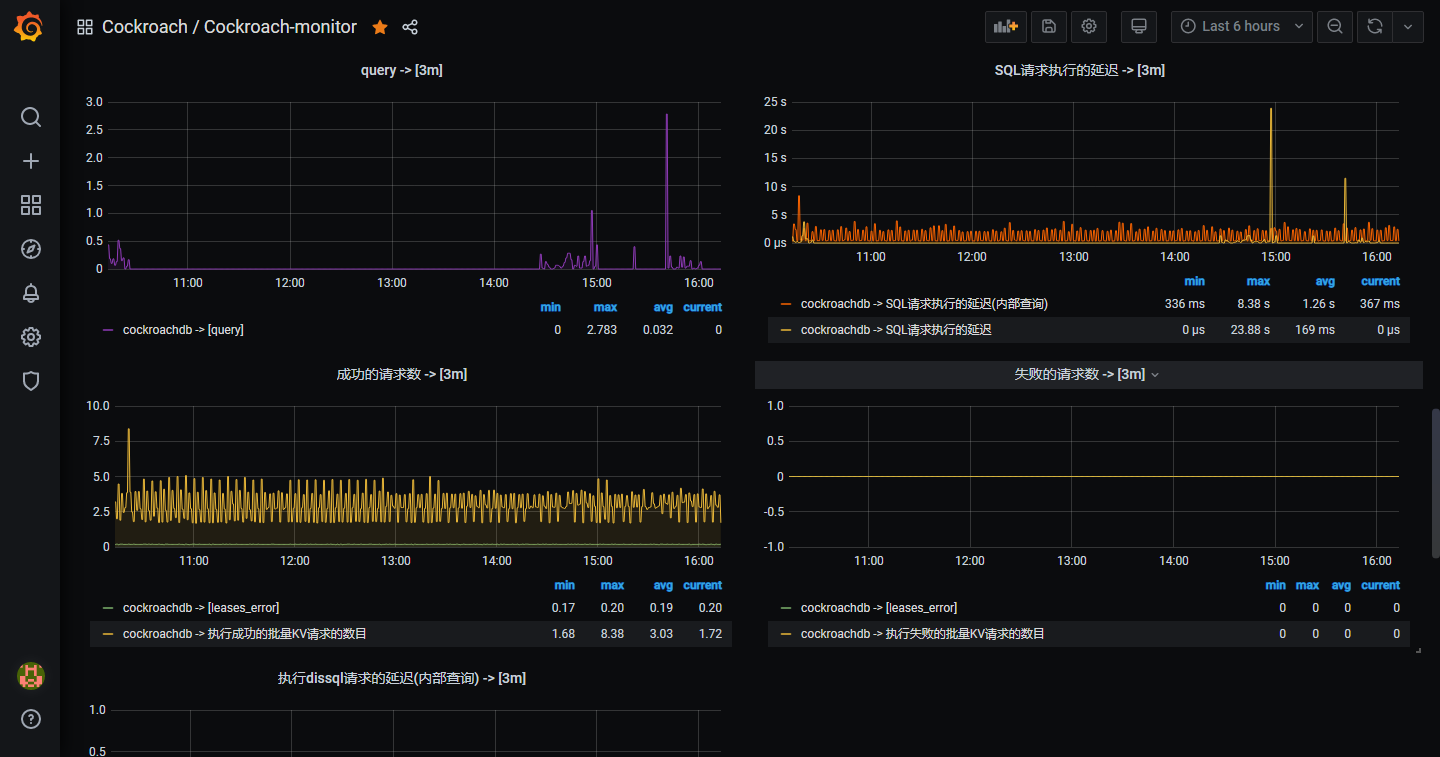1440x757 pixels.
Task: Change the 执行失败的批量KV请求的数目 color swatch
Action: [x=786, y=634]
